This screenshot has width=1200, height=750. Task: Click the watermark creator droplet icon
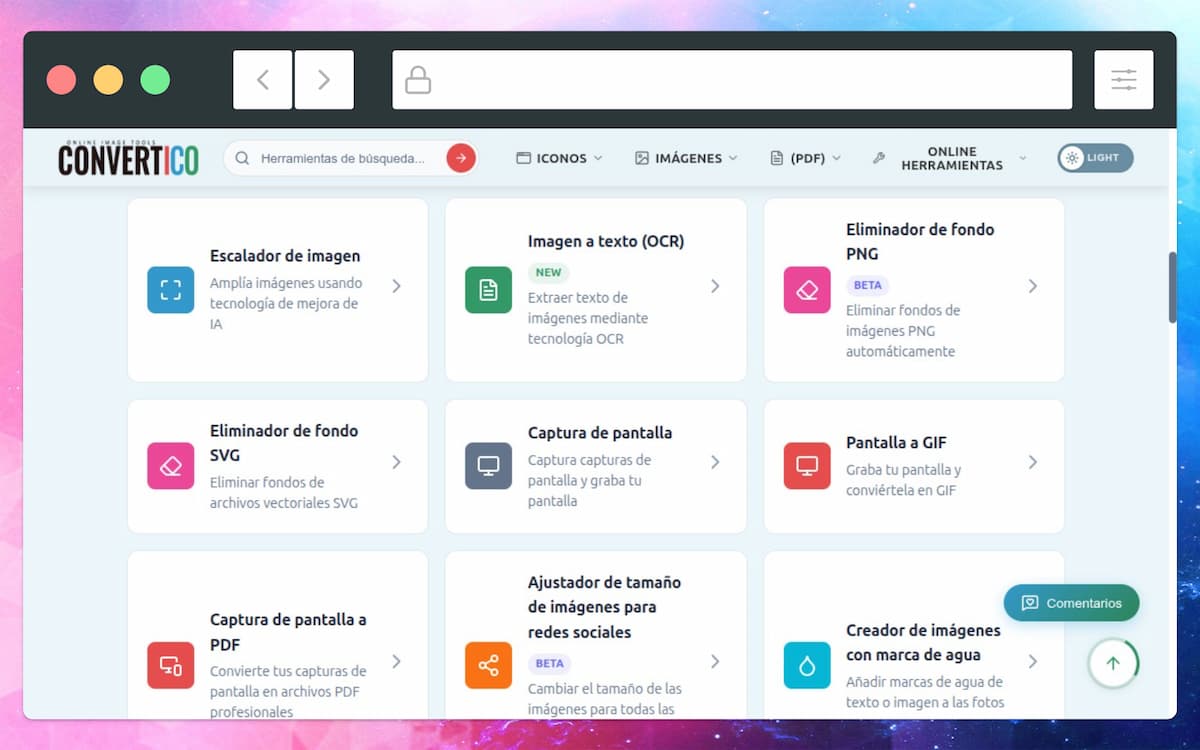(806, 666)
